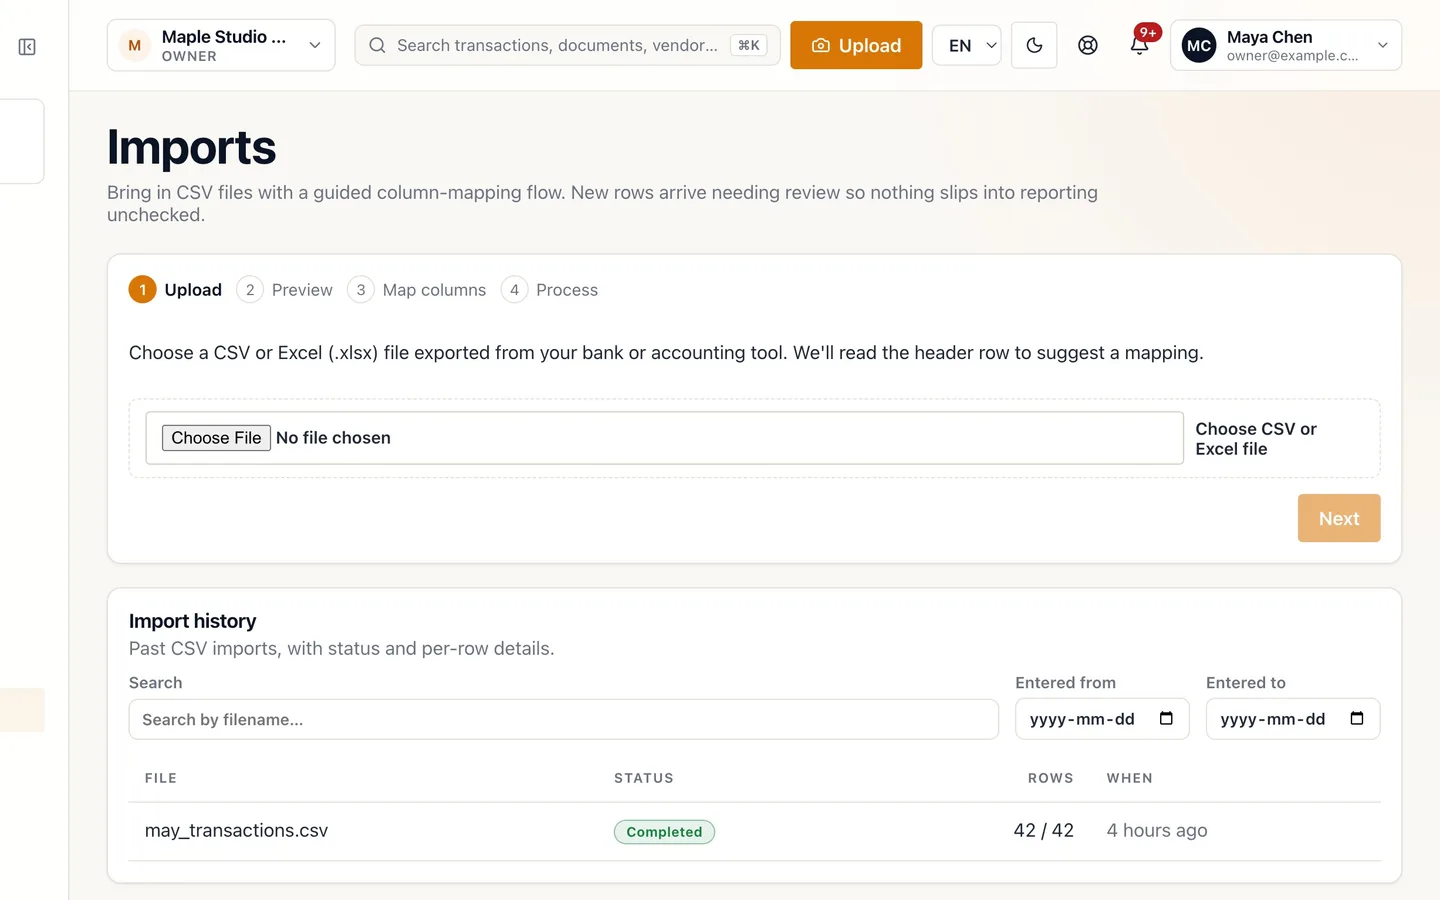Select the Preview step

285,290
